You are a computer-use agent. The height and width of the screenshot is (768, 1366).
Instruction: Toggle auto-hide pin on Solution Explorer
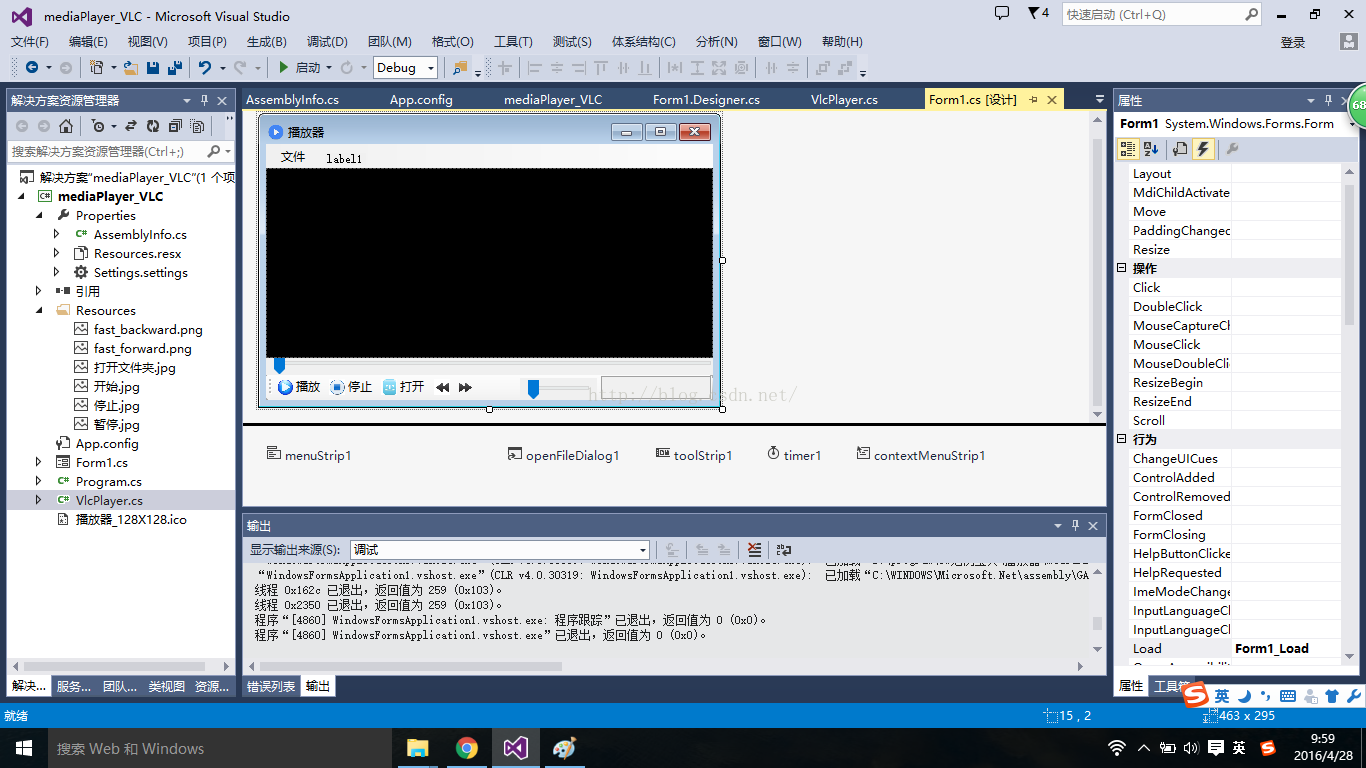(204, 100)
